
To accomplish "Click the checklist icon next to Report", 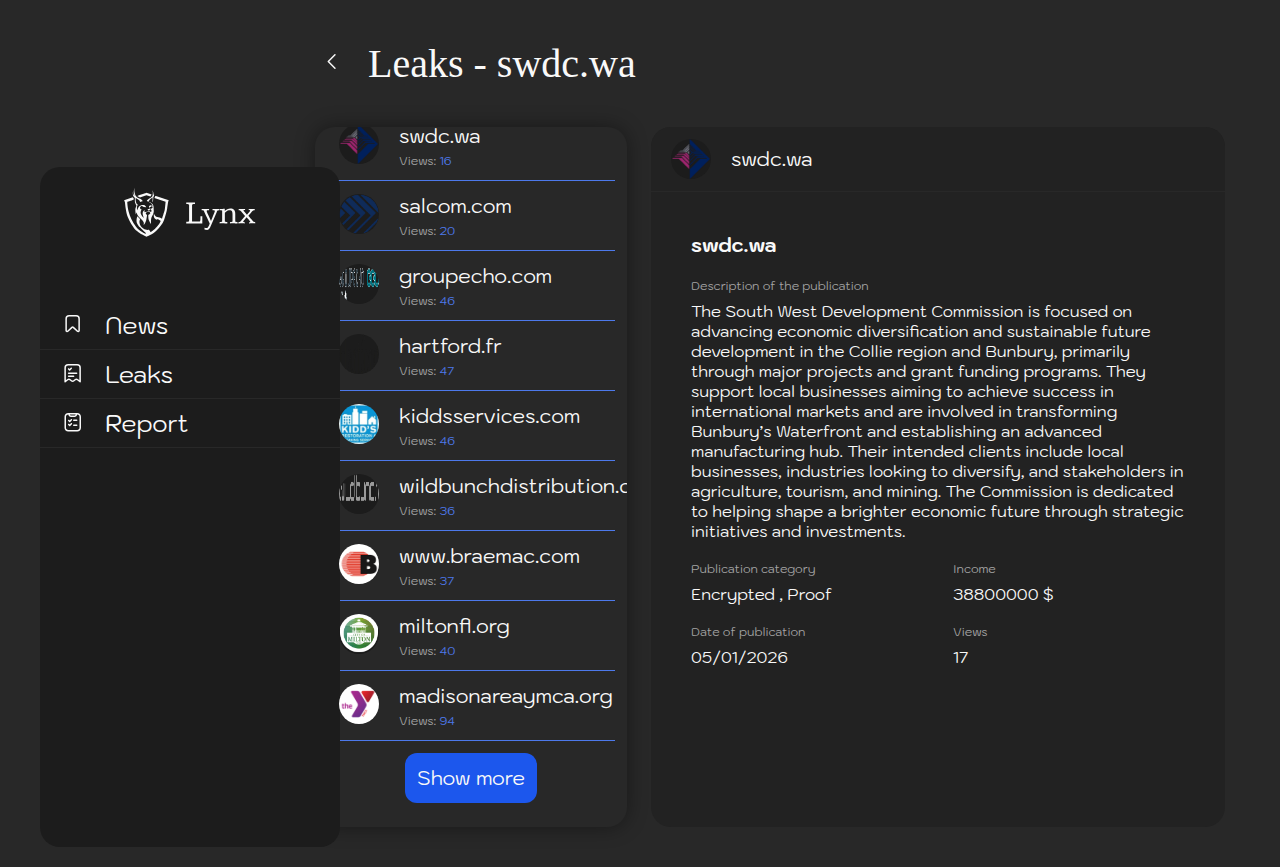I will point(73,423).
